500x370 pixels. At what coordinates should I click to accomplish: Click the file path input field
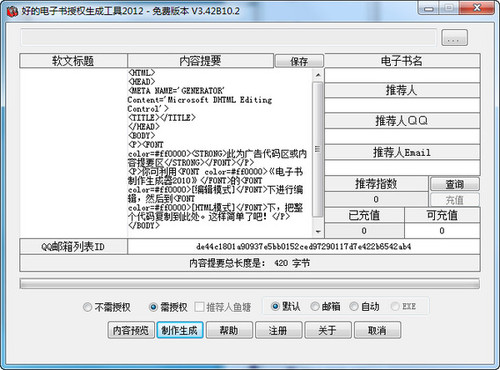point(229,37)
